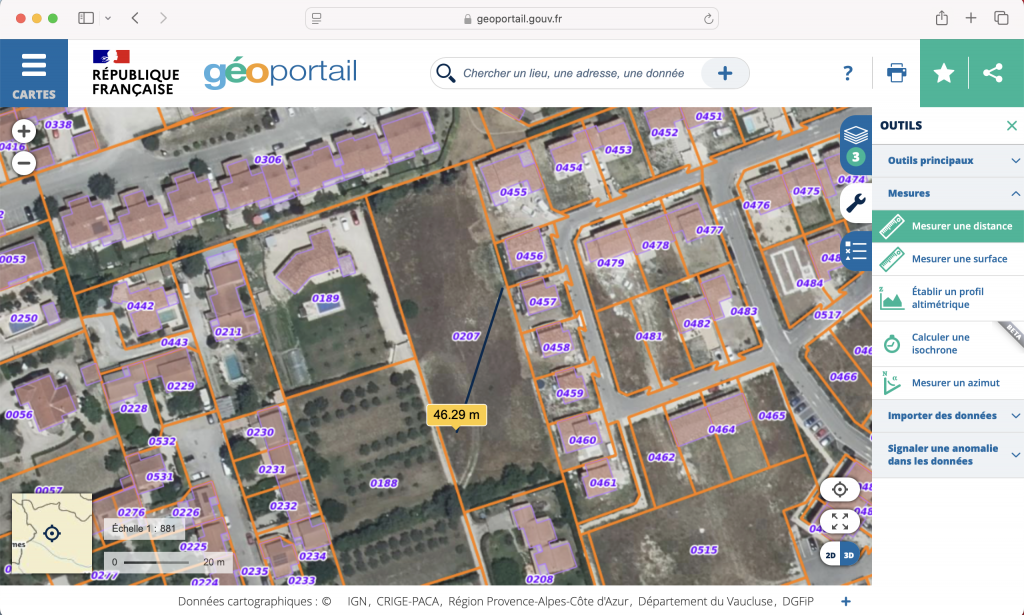Collapse the Mesures section
Screen dimensions: 1024x615
click(947, 193)
